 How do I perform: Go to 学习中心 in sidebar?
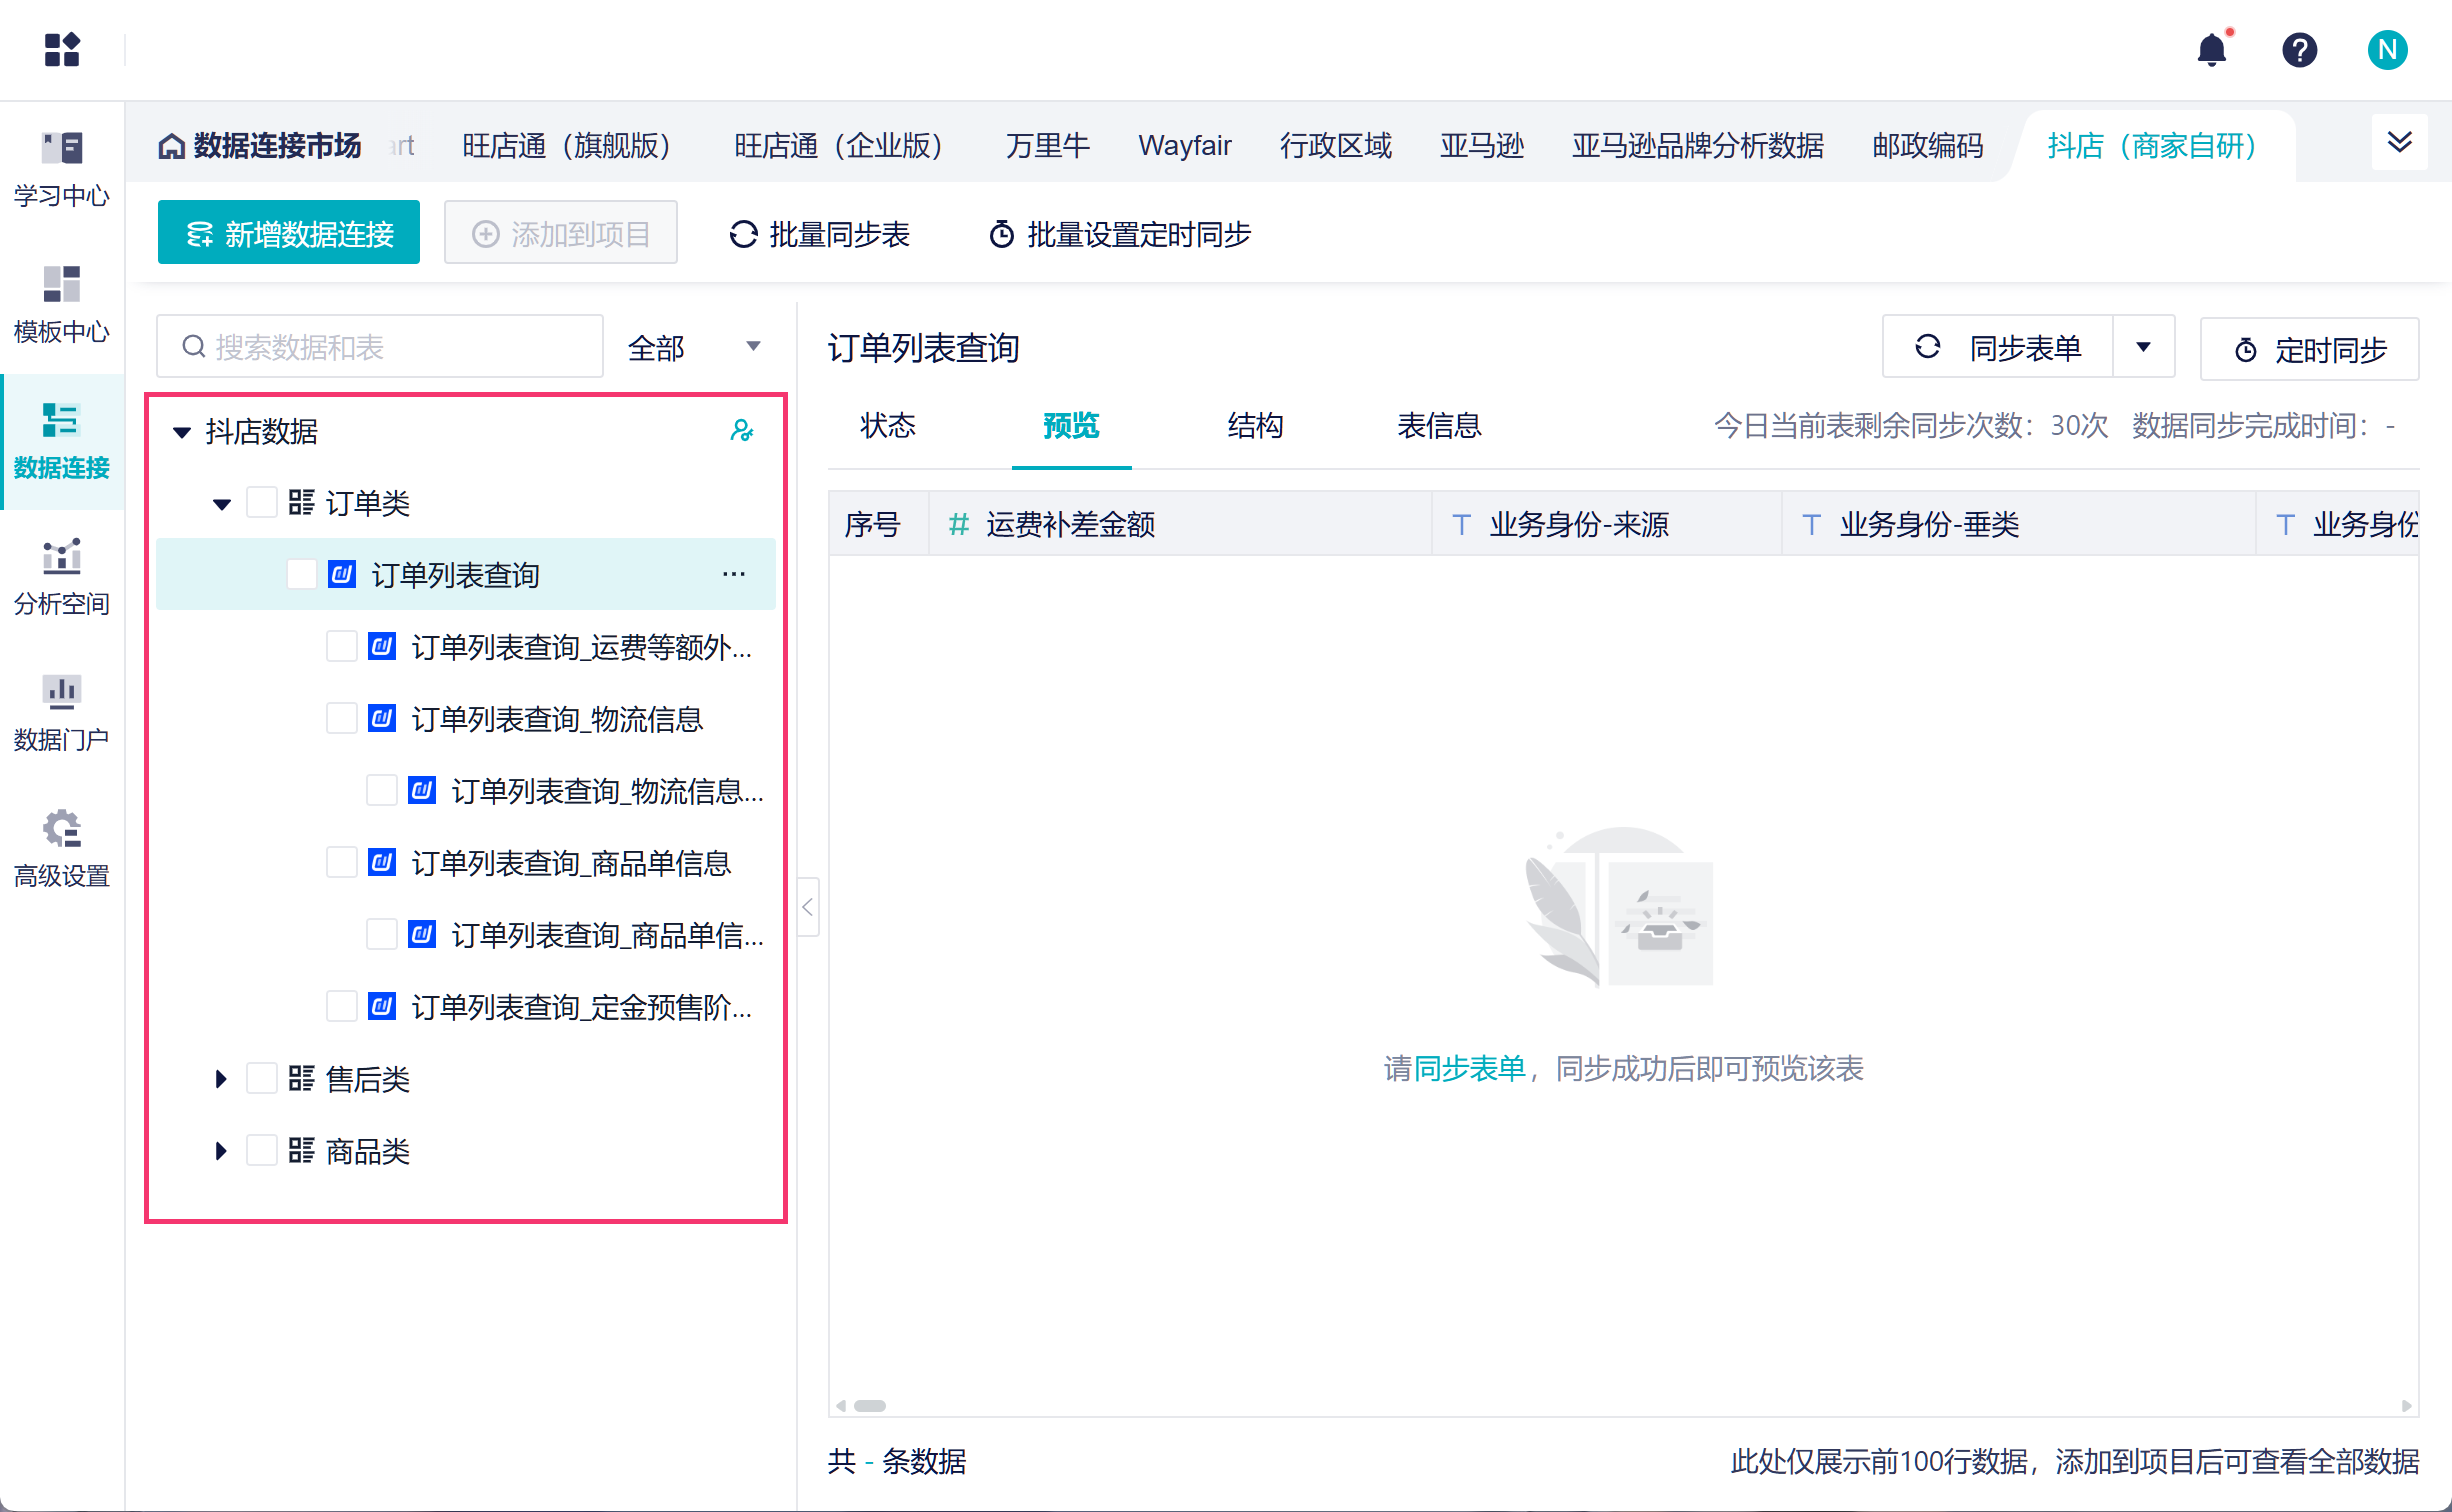pos(62,168)
